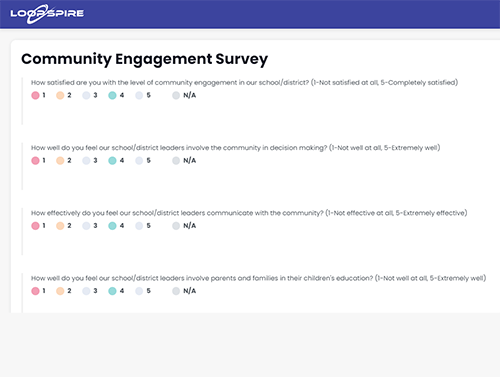500x377 pixels.
Task: Click question text about leaders communicating with community
Action: (x=249, y=213)
